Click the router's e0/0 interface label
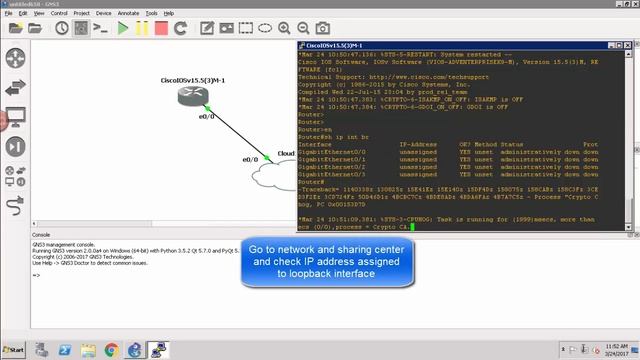The width and height of the screenshot is (640, 360). click(207, 117)
